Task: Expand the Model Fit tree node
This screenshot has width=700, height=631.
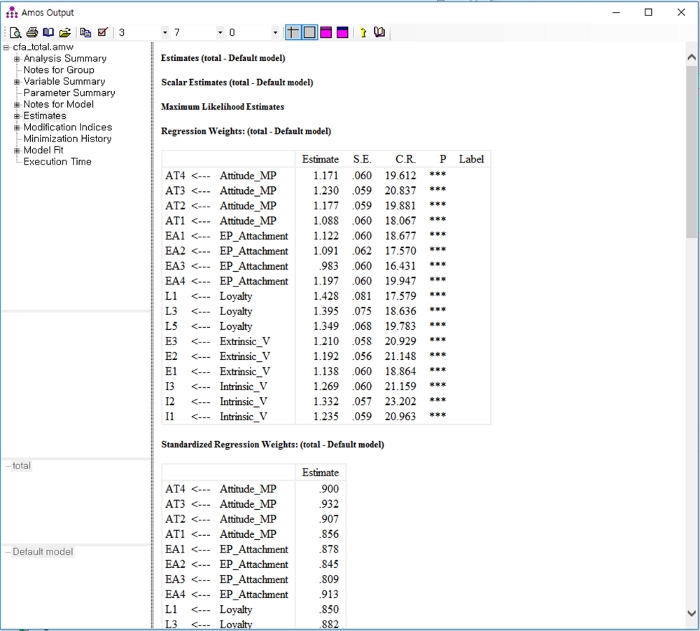Action: tap(17, 150)
